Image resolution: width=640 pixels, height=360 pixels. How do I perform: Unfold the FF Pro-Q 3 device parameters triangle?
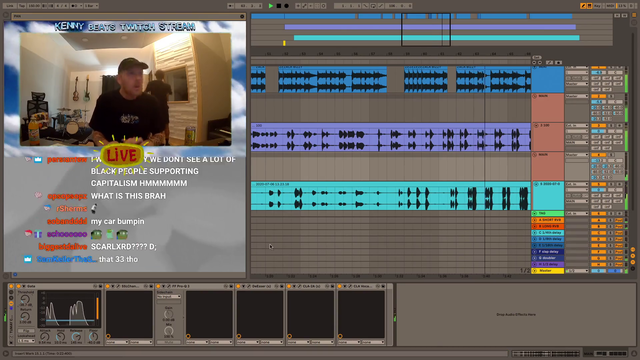click(164, 287)
